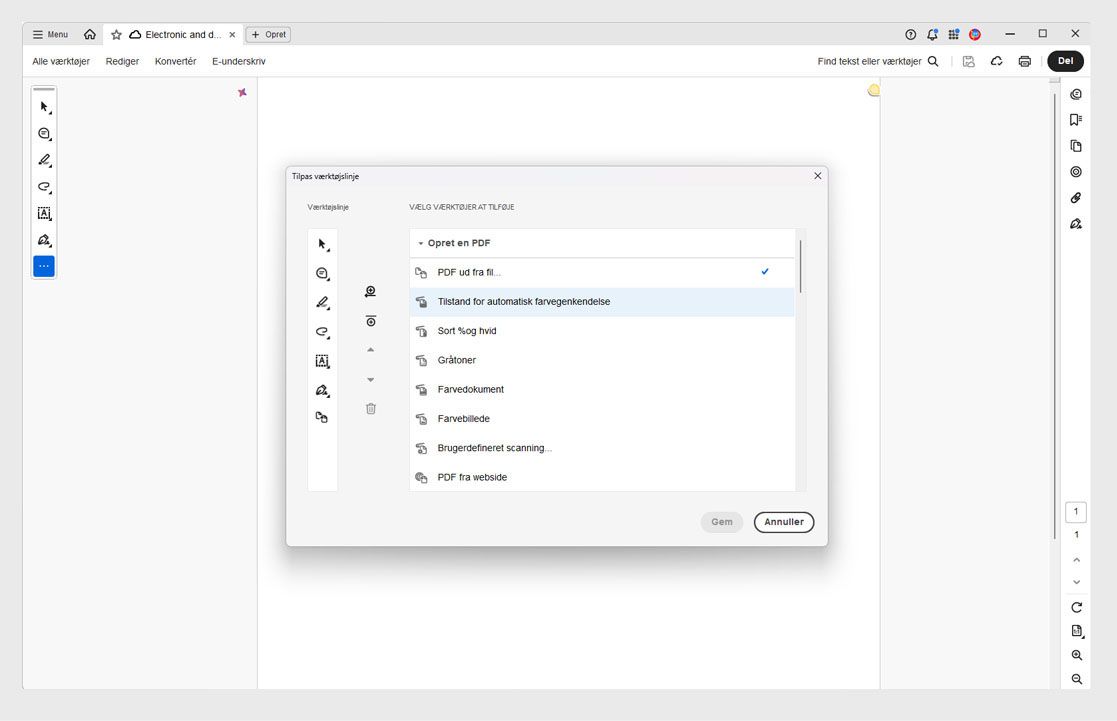
Task: Click the page number box on right rail
Action: point(1076,512)
